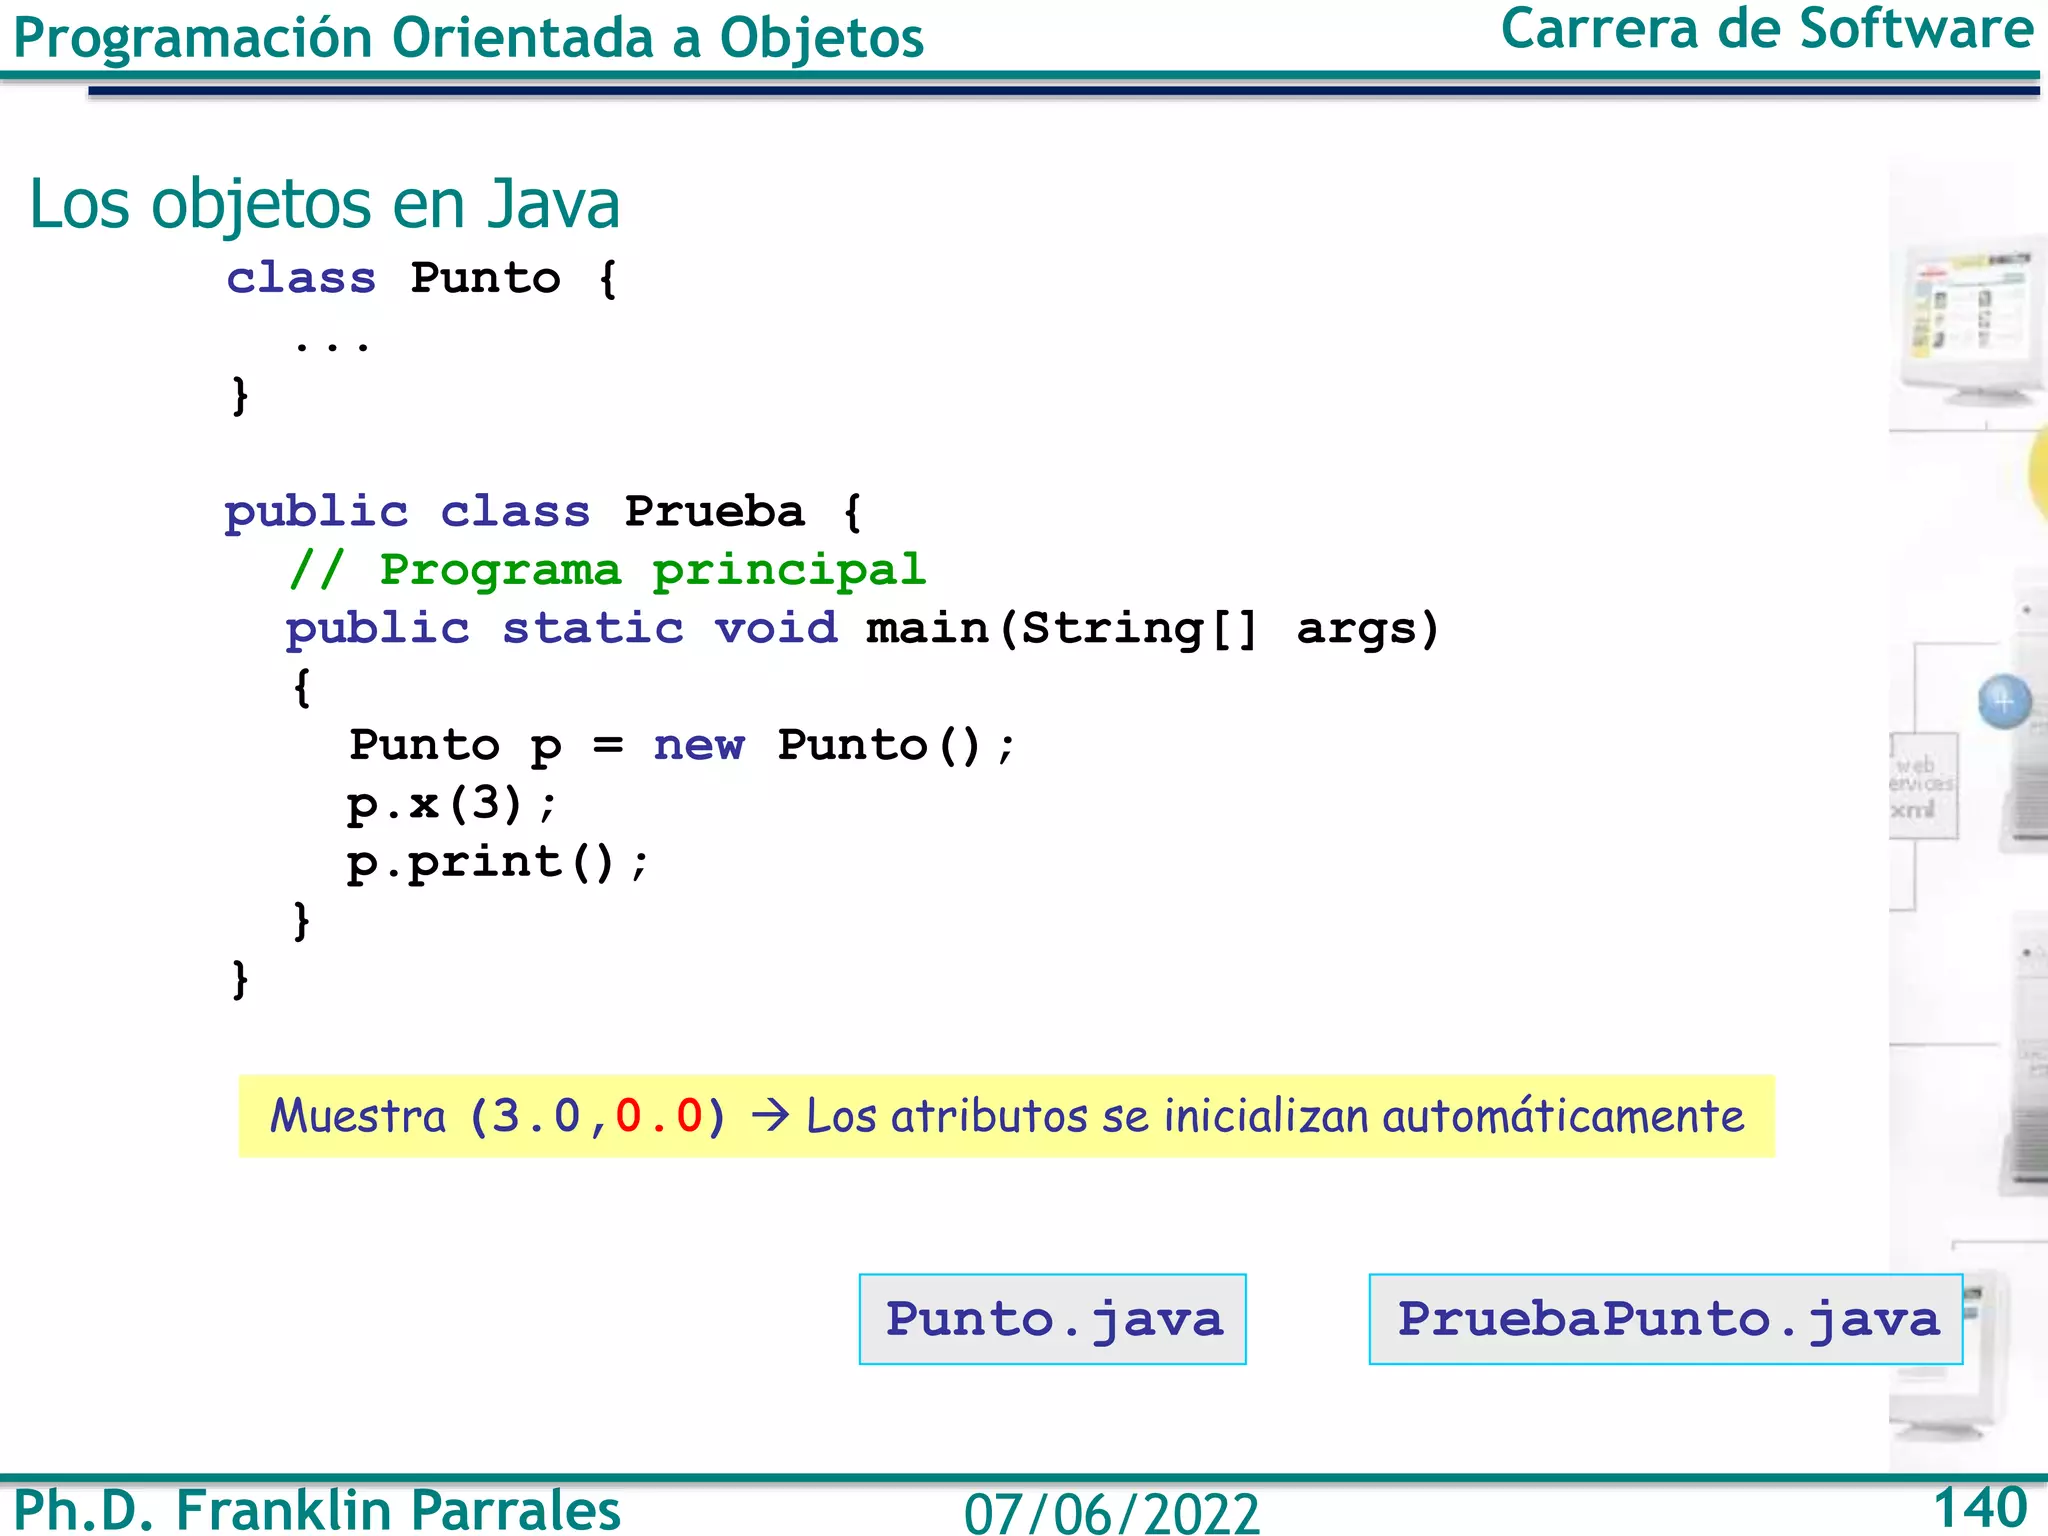Viewport: 2048px width, 1536px height.
Task: Click the author name 'Ph.D. Franklin Parrales'
Action: pos(317,1509)
